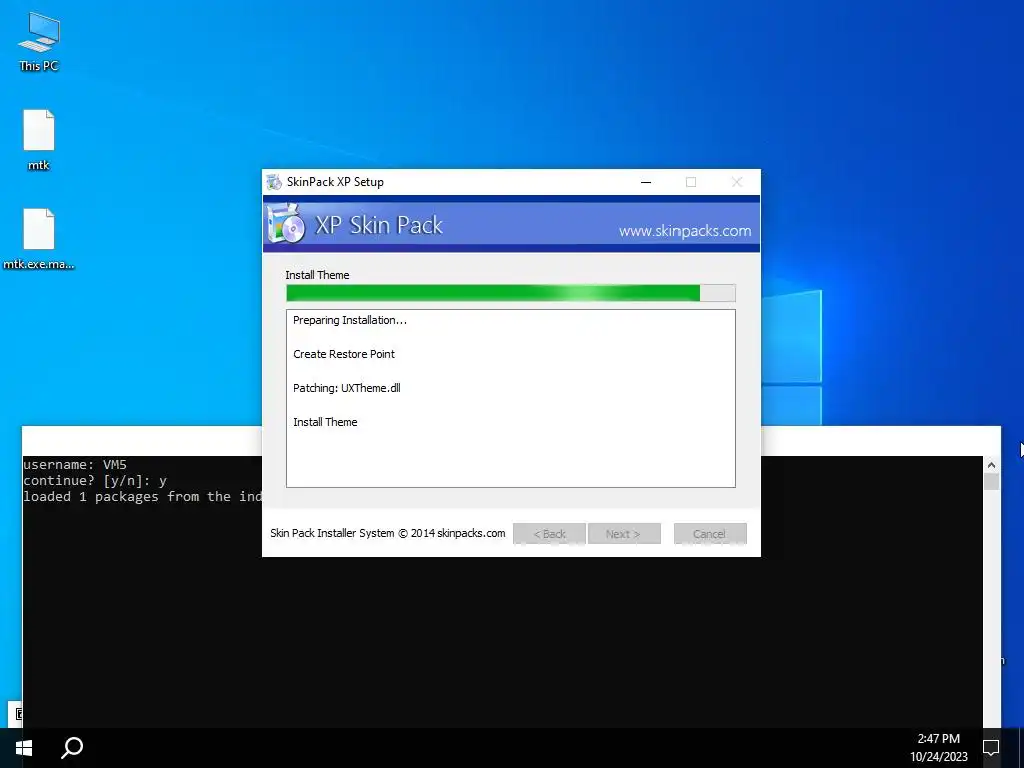Open the Windows Start menu
This screenshot has width=1024, height=768.
(x=24, y=748)
